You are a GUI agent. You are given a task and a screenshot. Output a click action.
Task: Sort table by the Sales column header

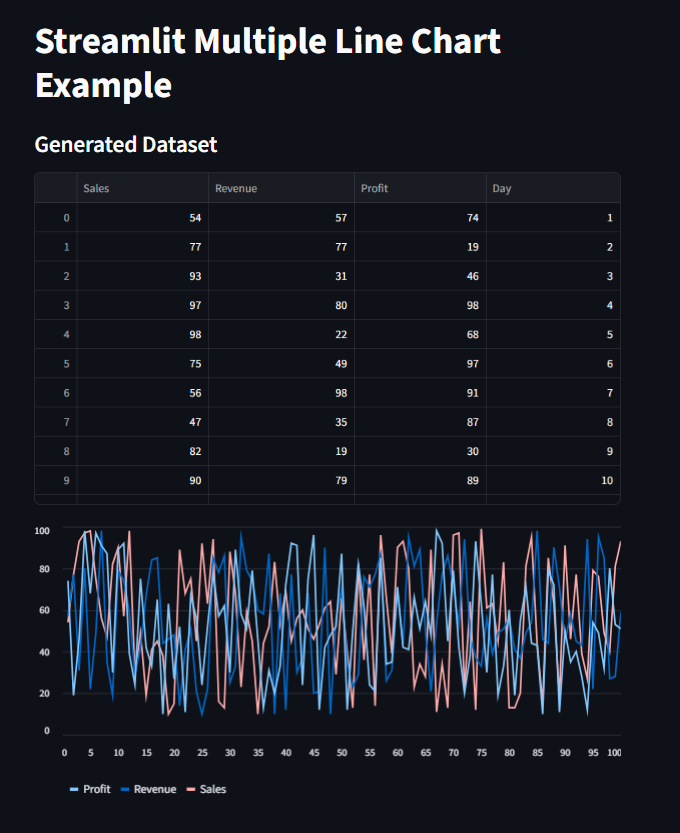[x=143, y=188]
